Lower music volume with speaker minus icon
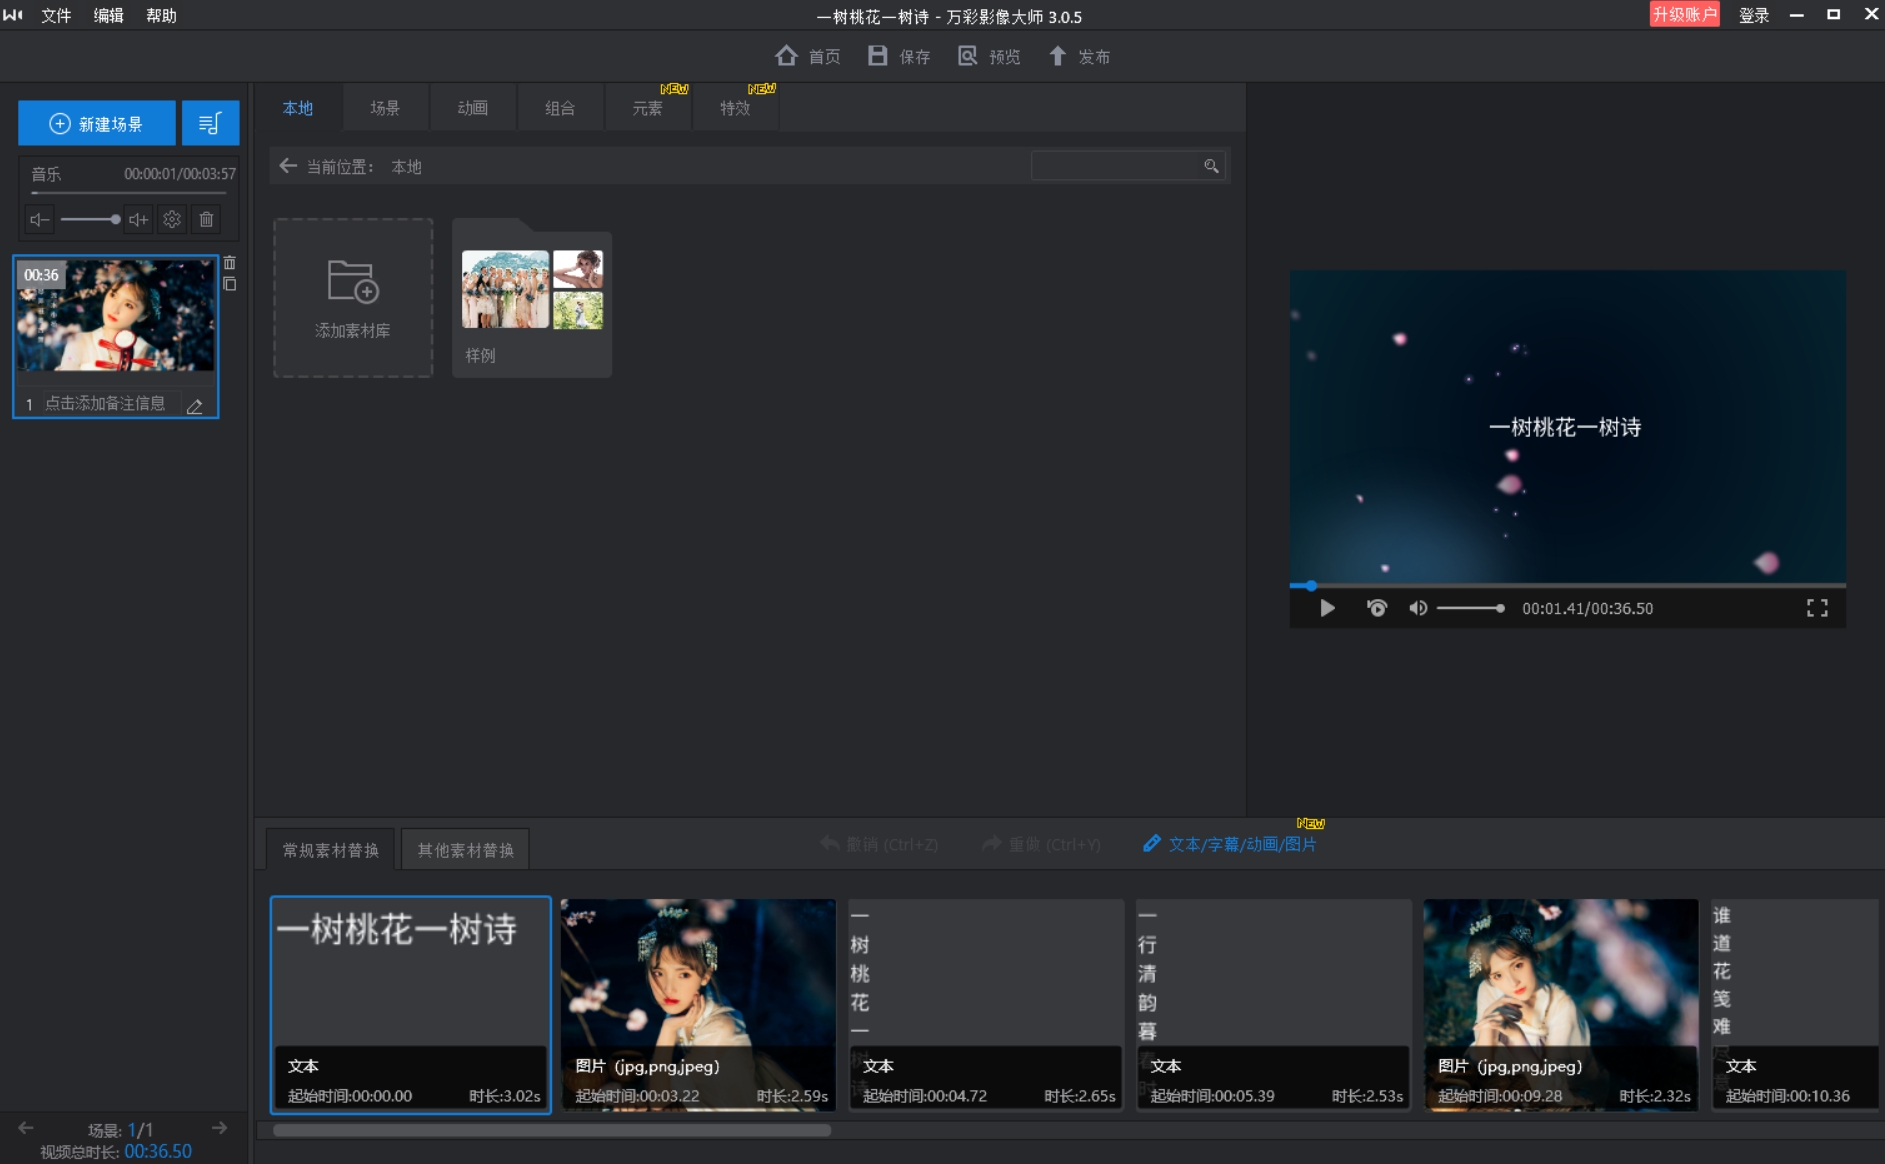The height and width of the screenshot is (1164, 1885). pos(39,219)
